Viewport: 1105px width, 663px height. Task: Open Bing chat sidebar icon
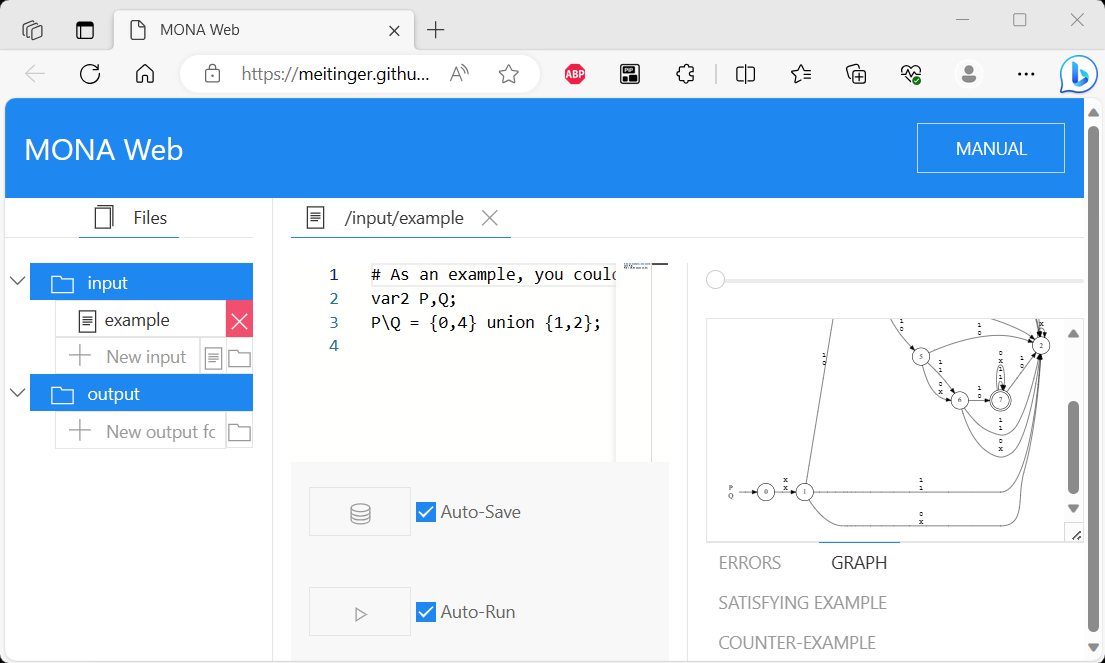(x=1078, y=73)
